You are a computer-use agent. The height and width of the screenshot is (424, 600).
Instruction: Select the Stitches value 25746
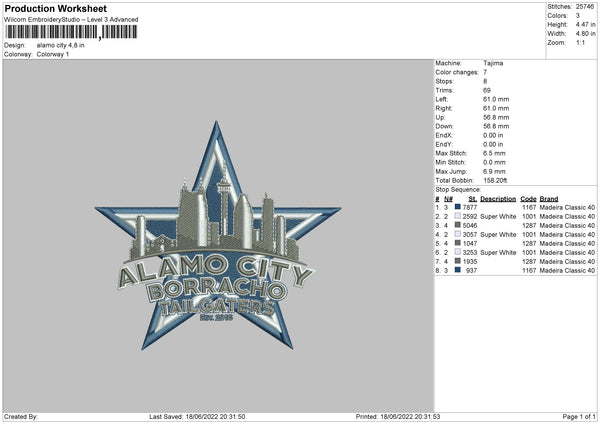pos(585,7)
